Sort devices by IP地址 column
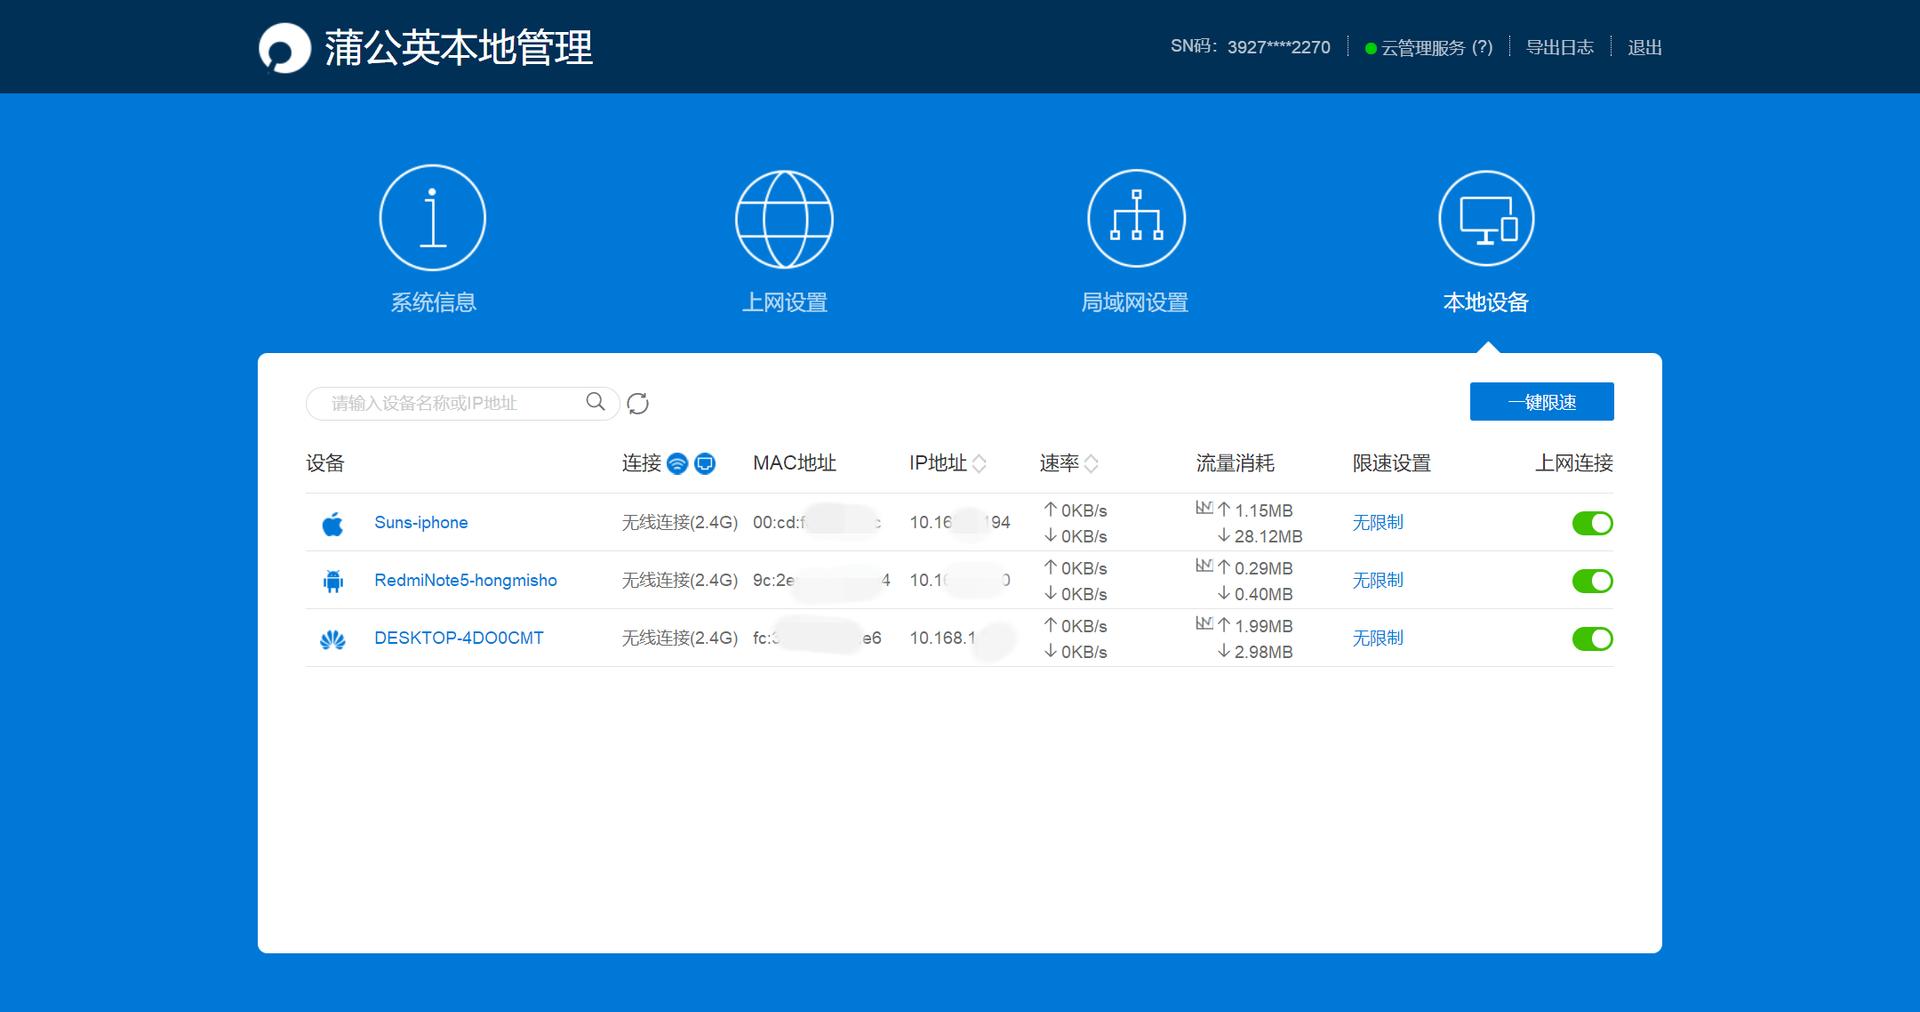 pos(981,463)
